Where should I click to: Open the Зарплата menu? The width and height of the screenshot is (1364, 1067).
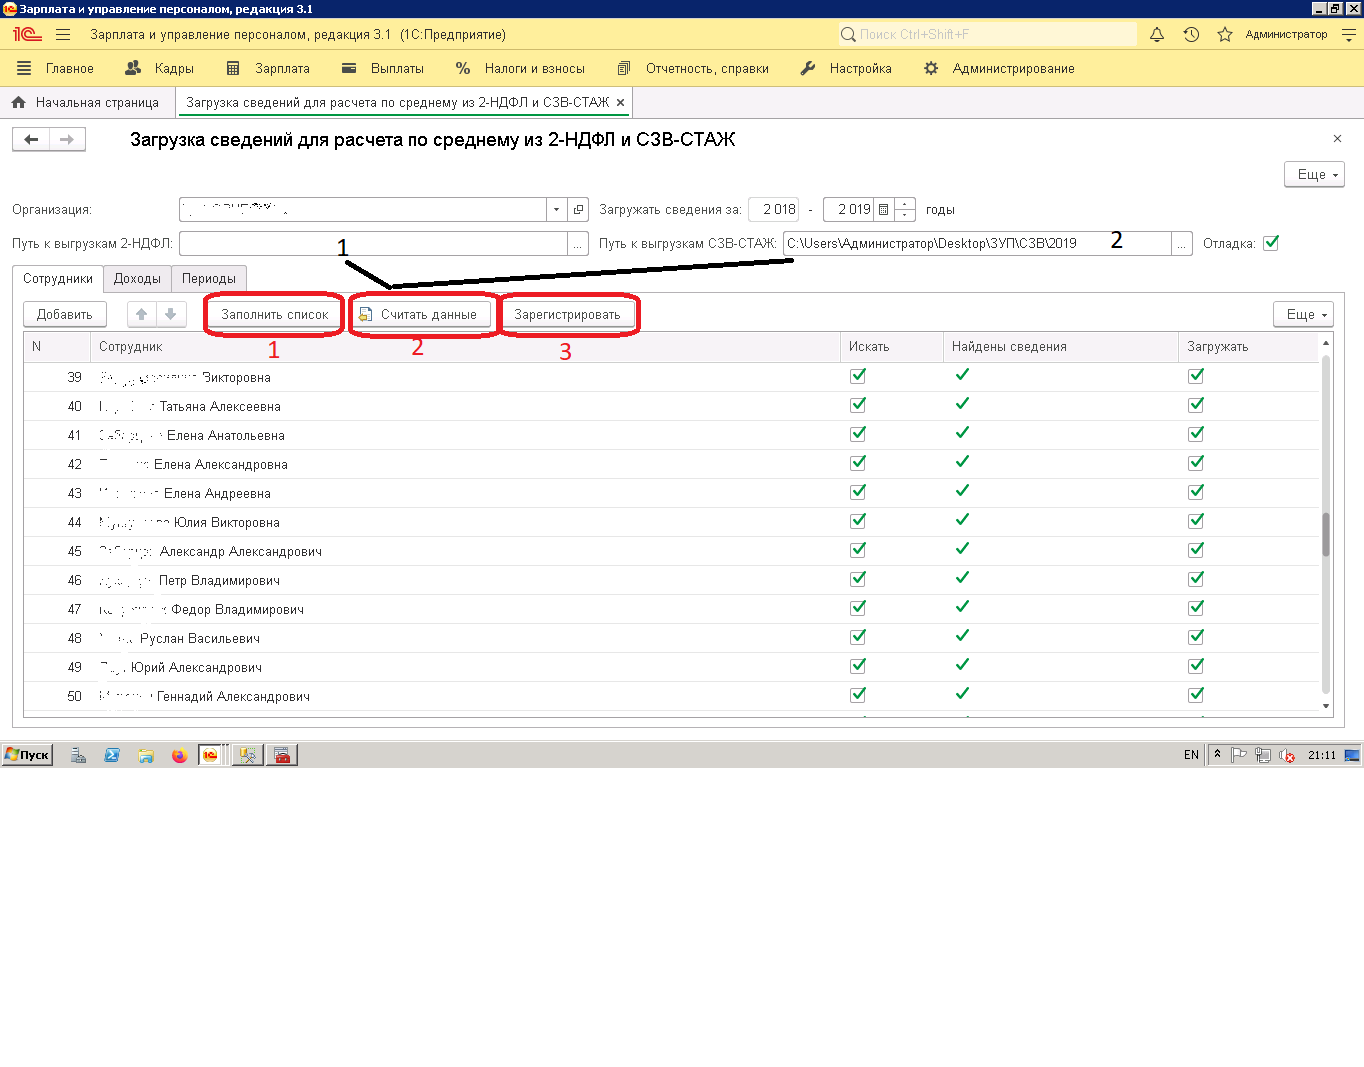pos(269,68)
